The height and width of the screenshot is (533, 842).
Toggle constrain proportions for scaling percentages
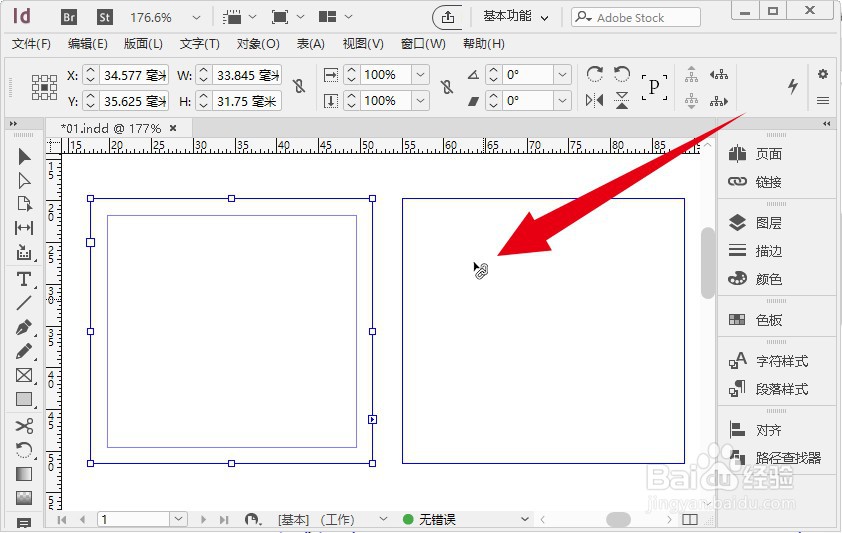[x=447, y=88]
